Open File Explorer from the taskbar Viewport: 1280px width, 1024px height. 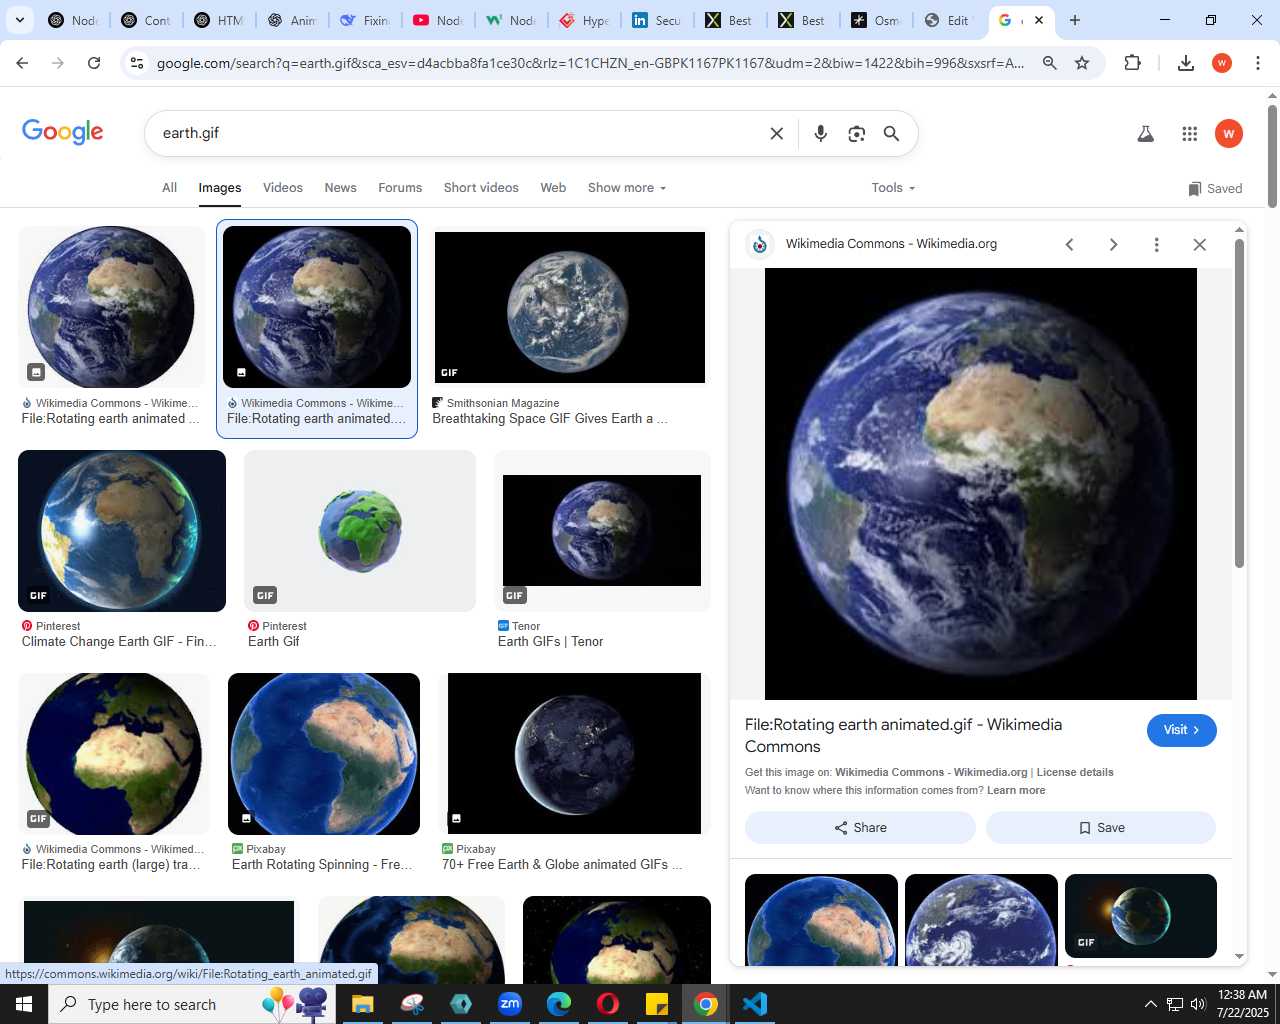tap(362, 1004)
